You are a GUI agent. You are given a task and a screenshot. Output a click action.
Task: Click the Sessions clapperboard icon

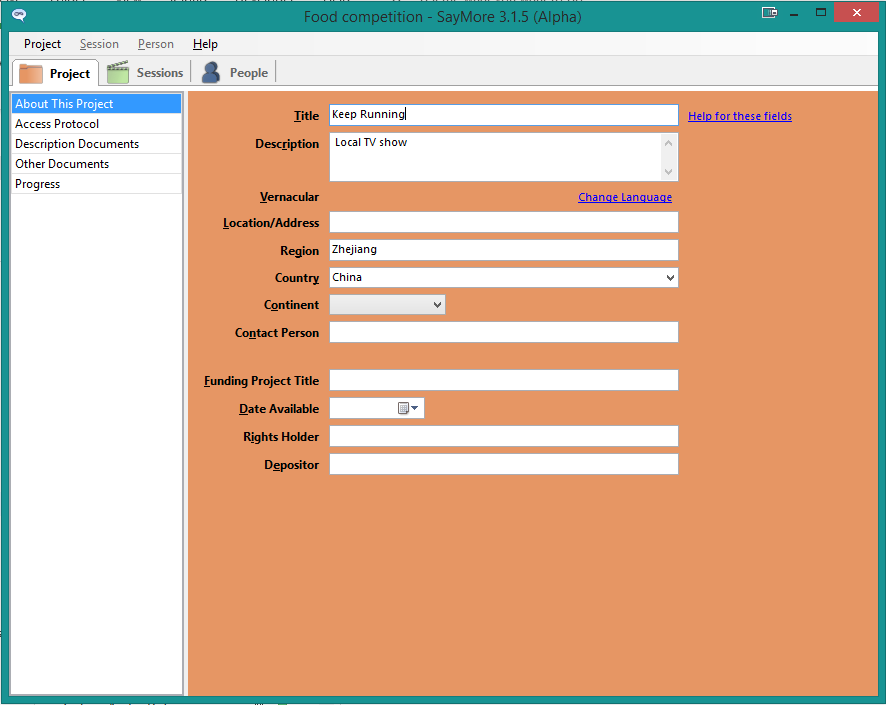coord(118,72)
